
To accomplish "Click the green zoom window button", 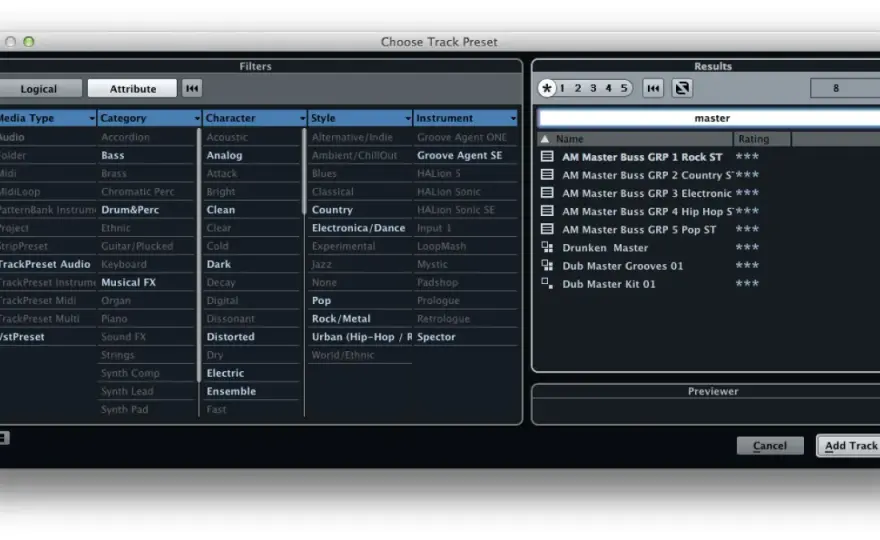I will tap(29, 42).
